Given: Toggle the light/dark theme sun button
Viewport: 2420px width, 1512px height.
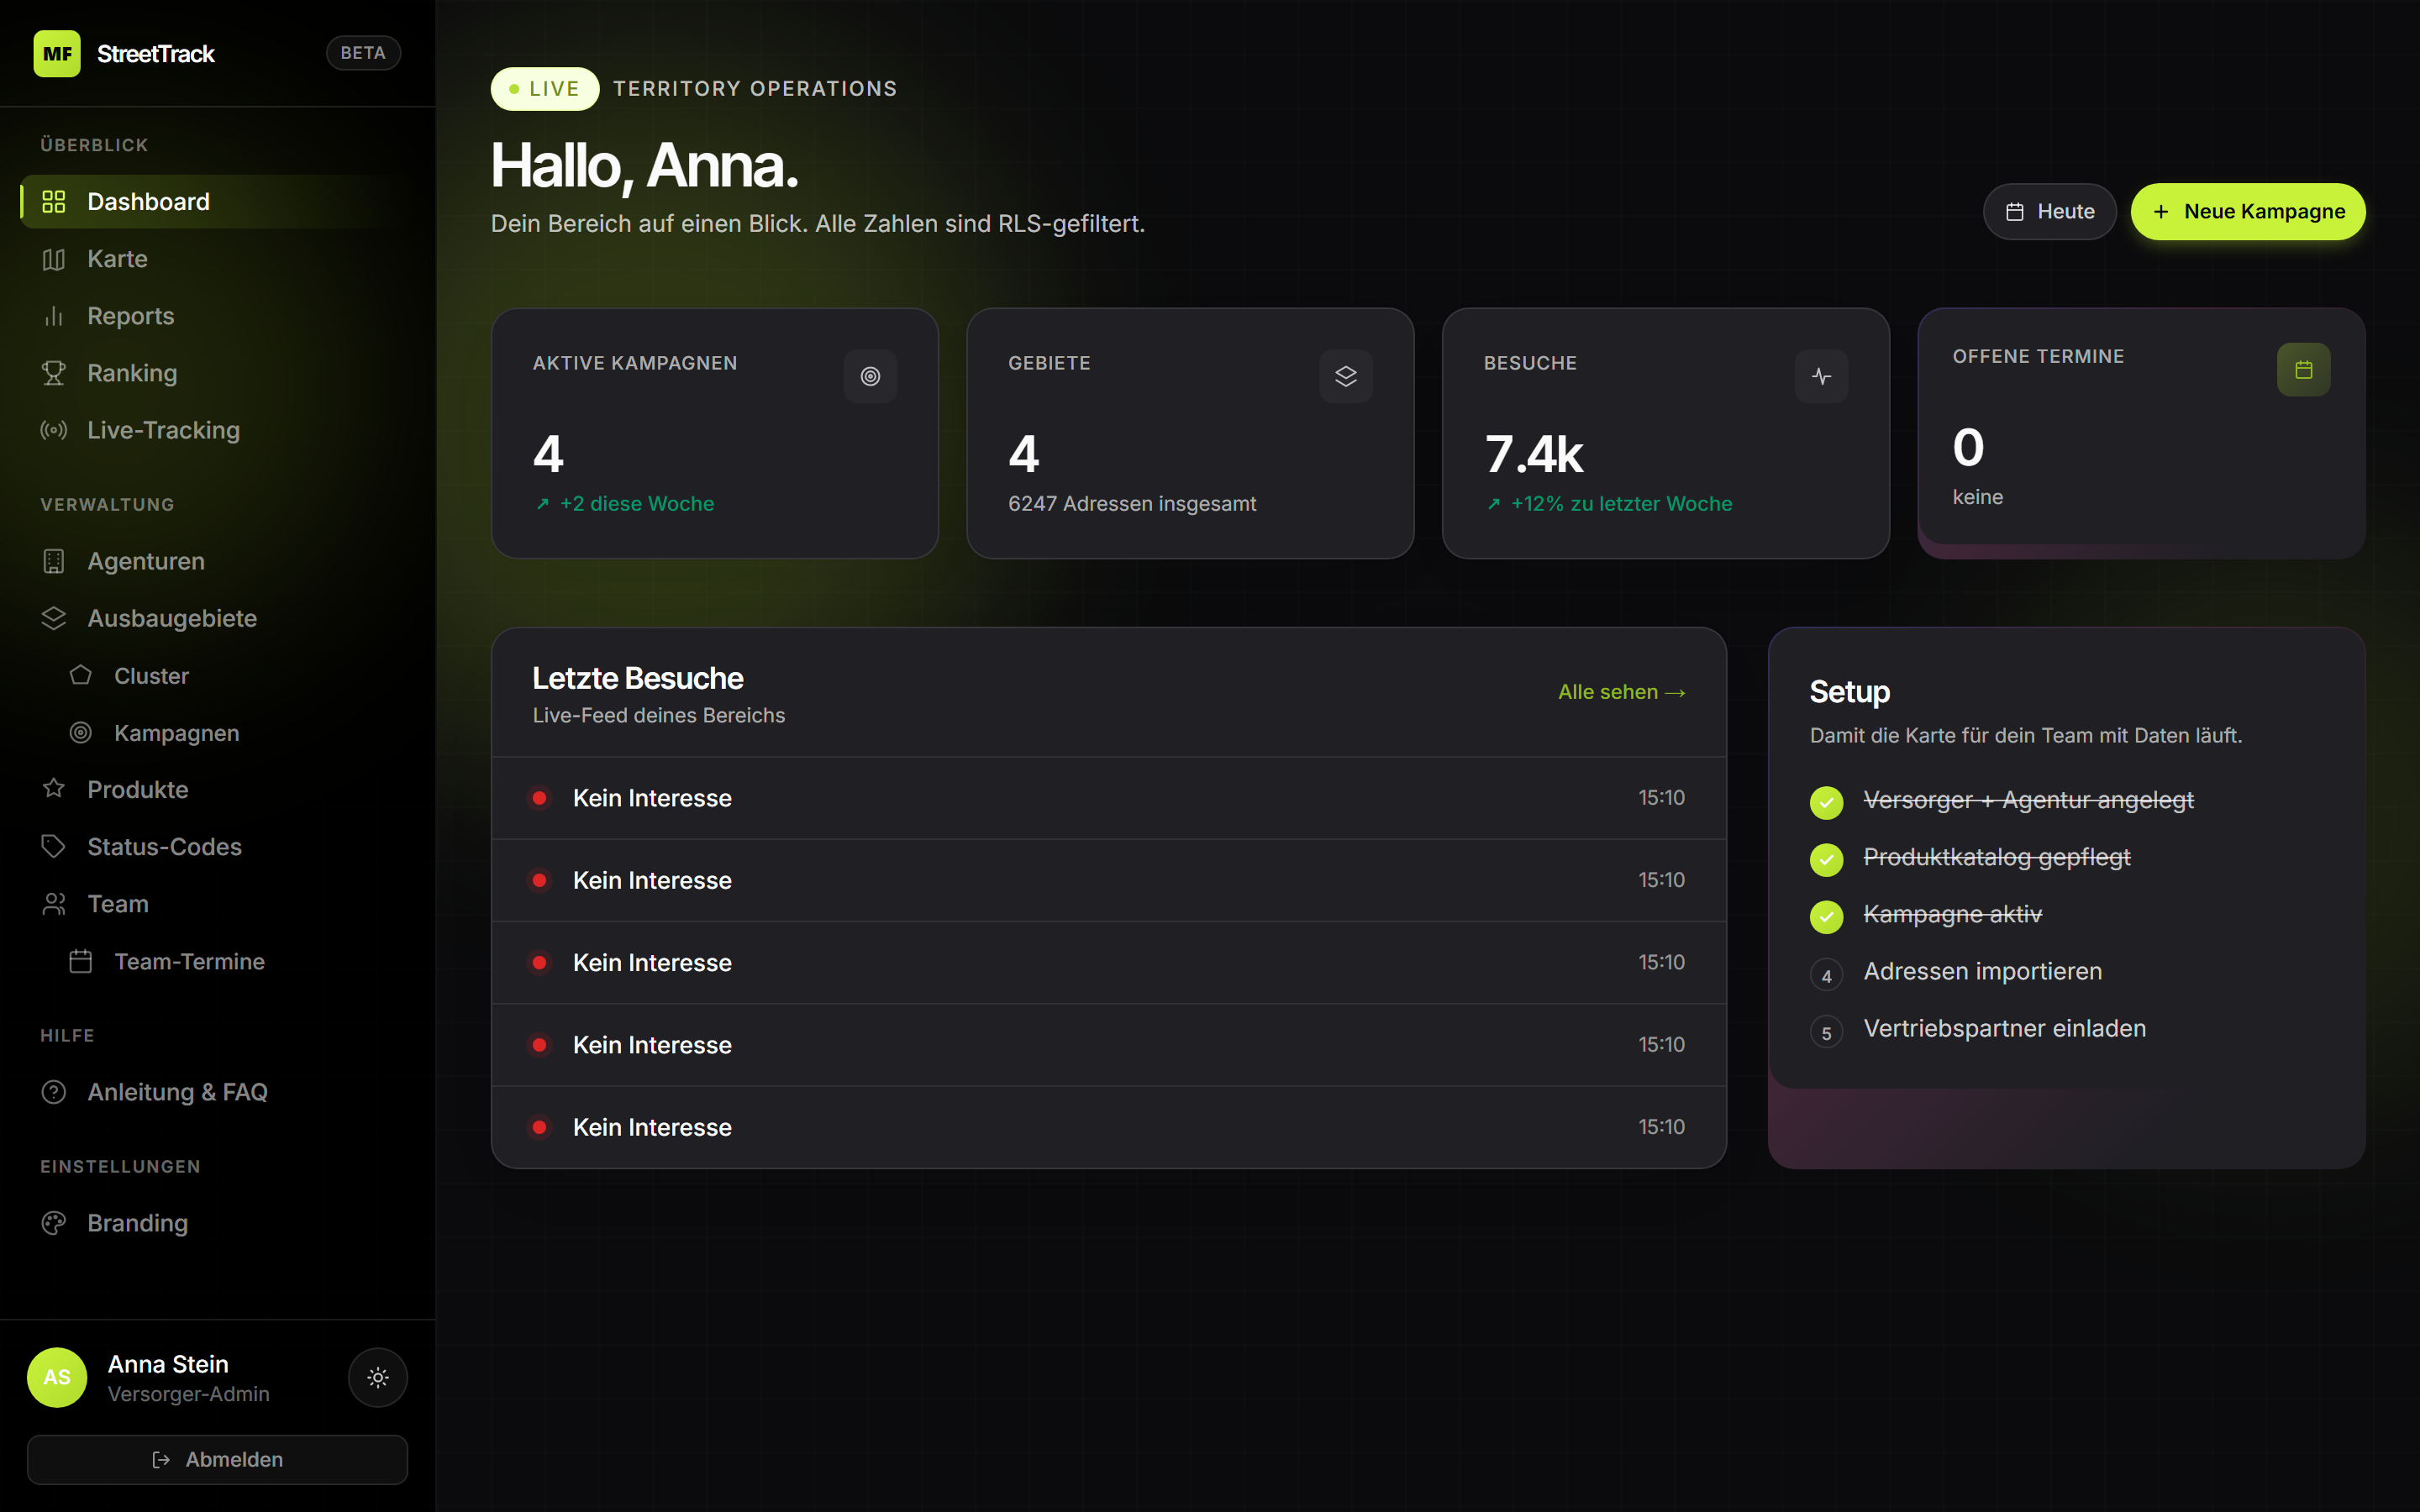Looking at the screenshot, I should tap(377, 1377).
